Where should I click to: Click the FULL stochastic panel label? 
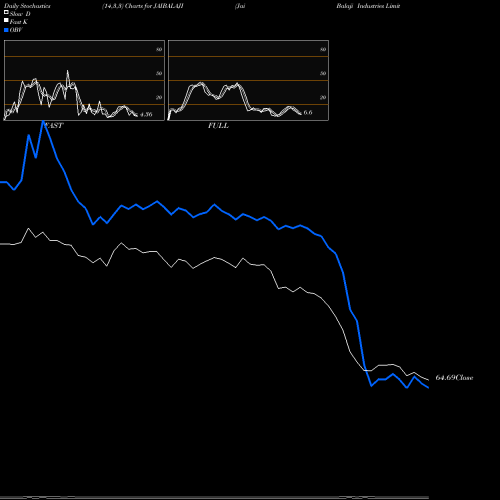tap(218, 126)
